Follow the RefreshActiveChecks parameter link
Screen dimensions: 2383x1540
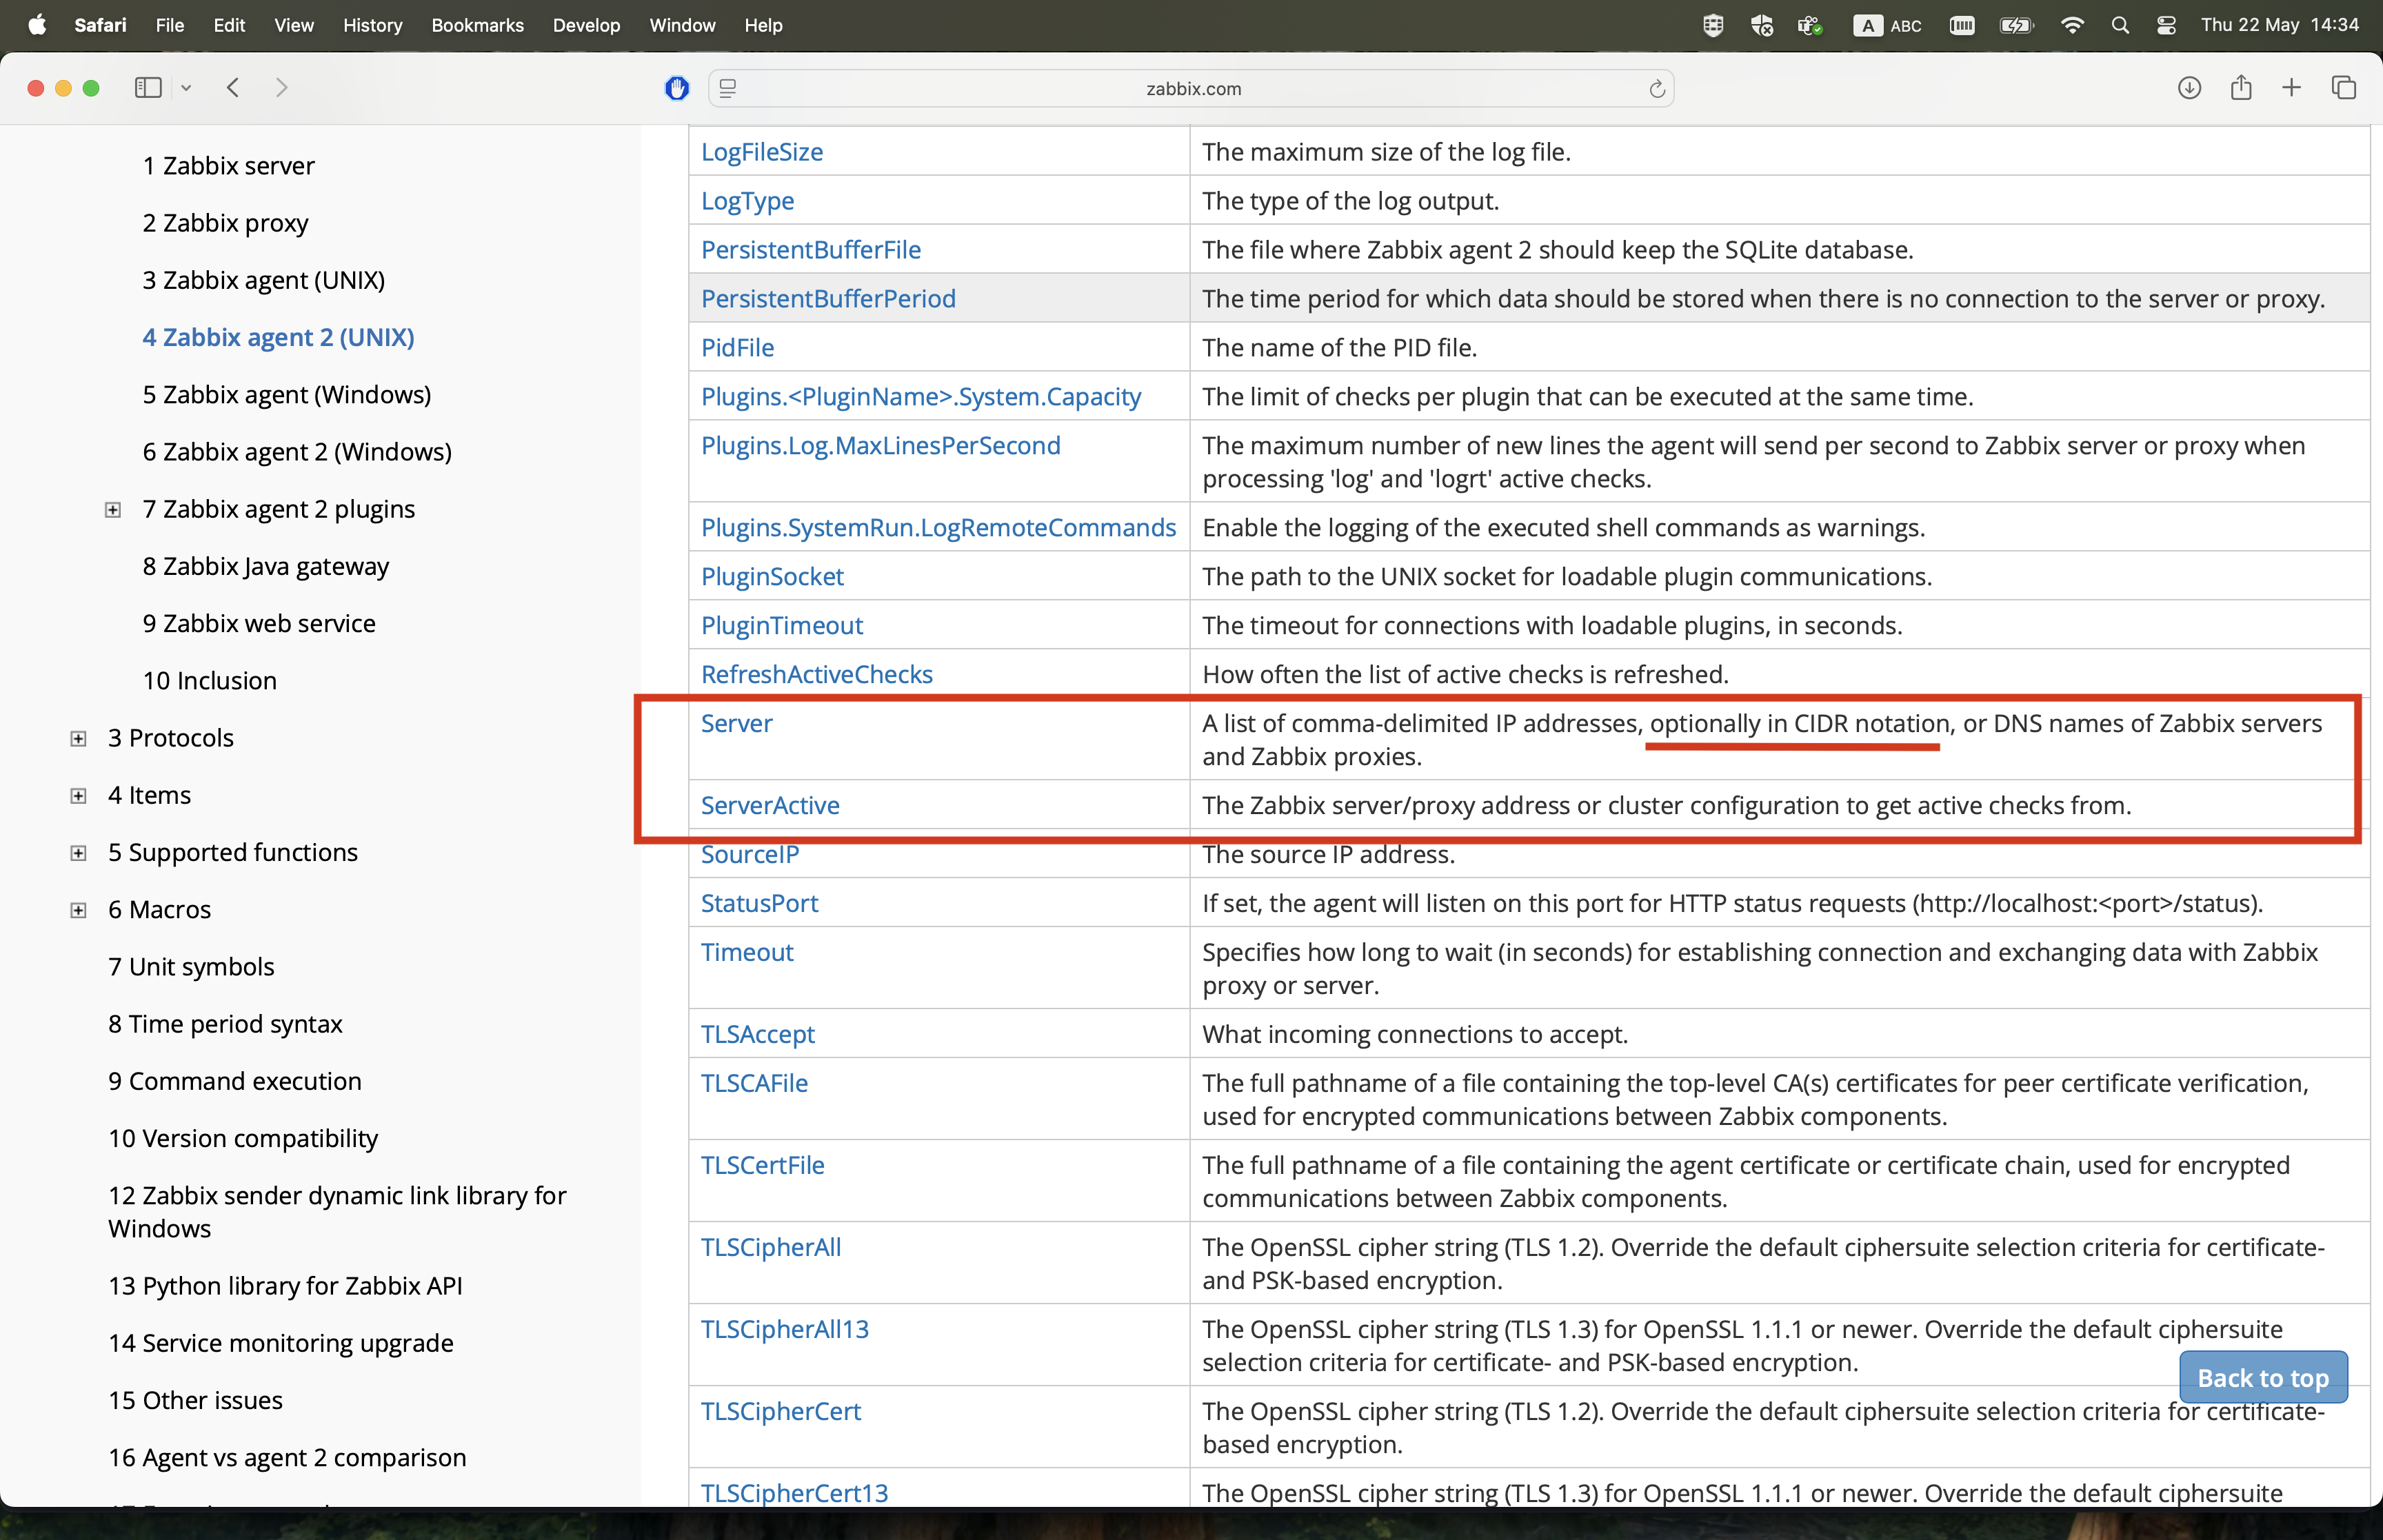coord(816,674)
